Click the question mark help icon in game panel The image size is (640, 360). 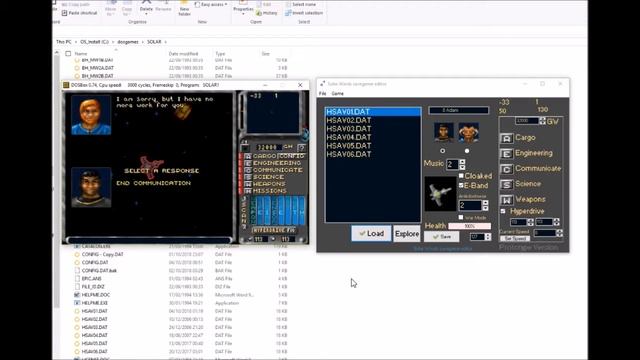301,147
